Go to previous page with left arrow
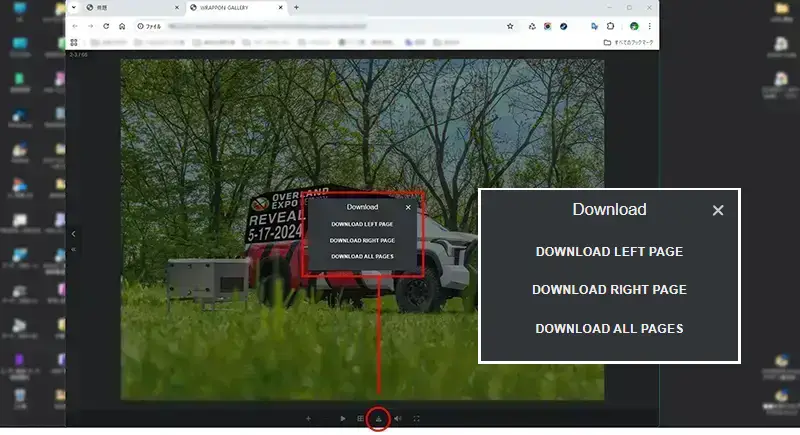 [73, 234]
